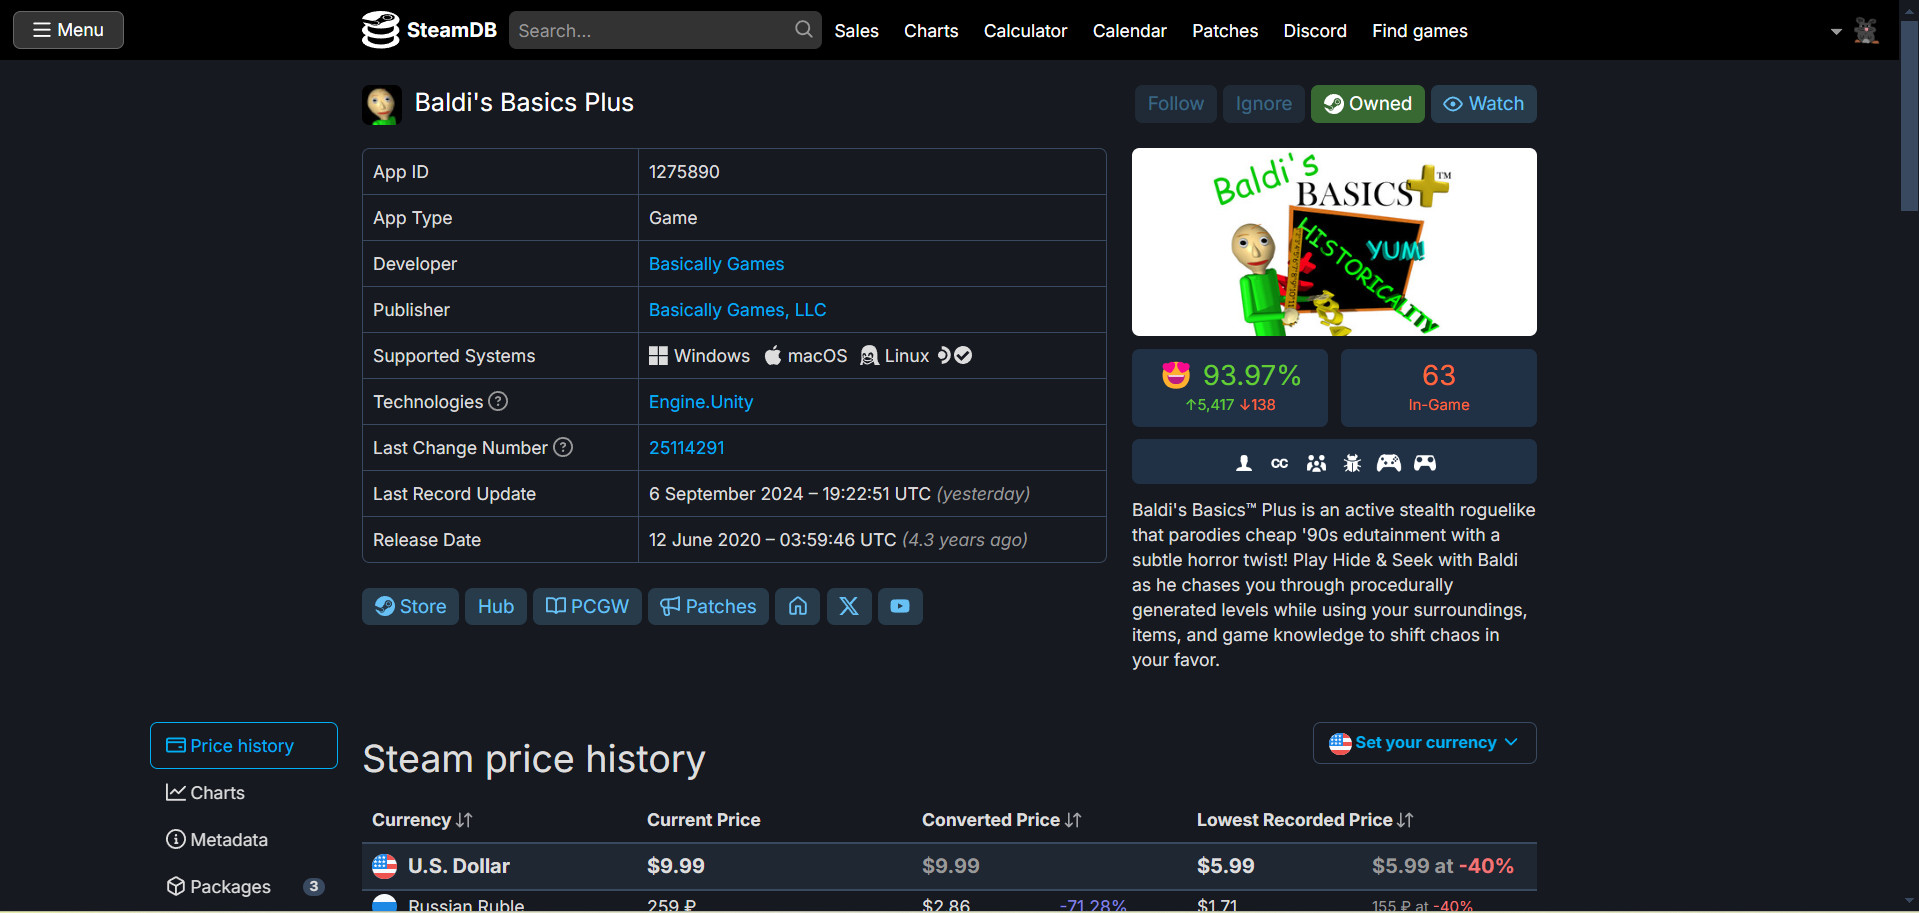Open the Basically Games developer link

tap(716, 264)
